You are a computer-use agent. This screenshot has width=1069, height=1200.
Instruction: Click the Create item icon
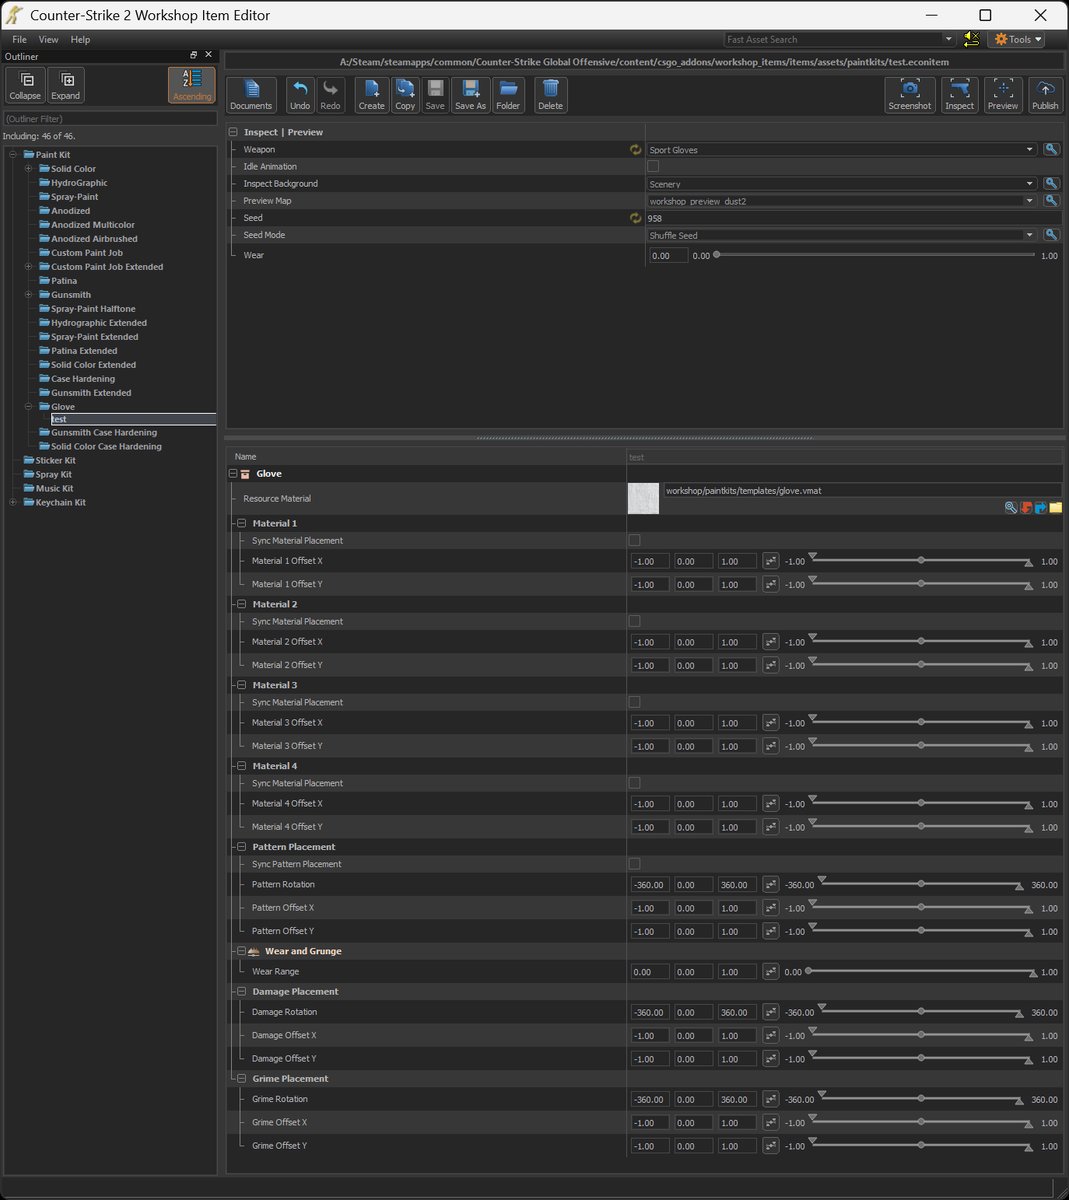point(372,95)
